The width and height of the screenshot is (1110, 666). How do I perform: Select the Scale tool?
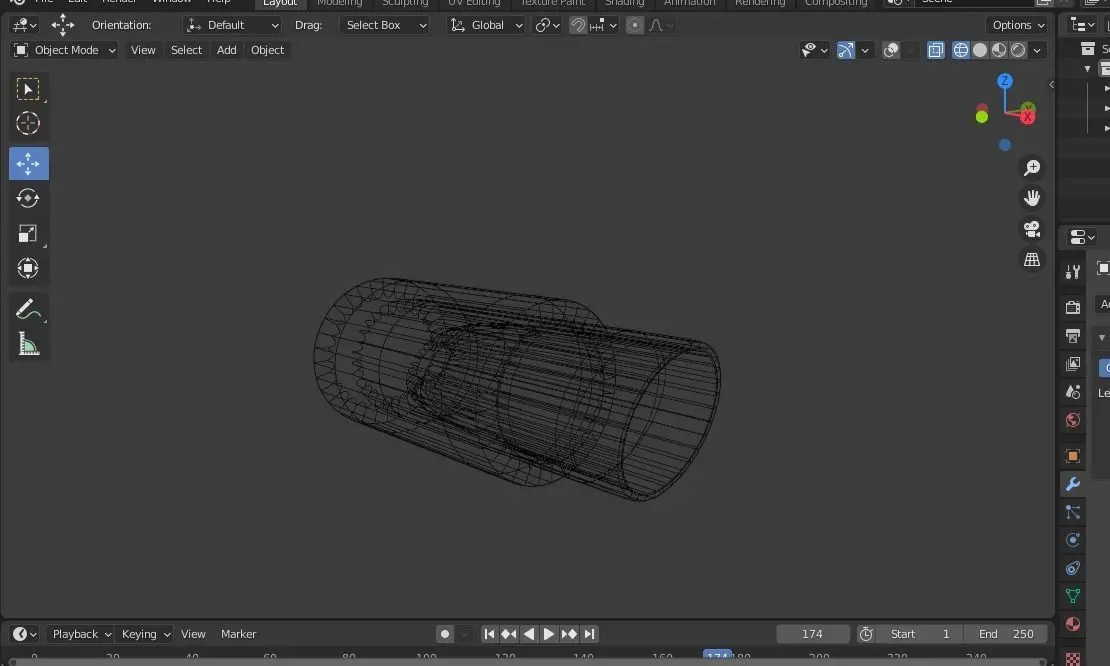pyautogui.click(x=28, y=233)
